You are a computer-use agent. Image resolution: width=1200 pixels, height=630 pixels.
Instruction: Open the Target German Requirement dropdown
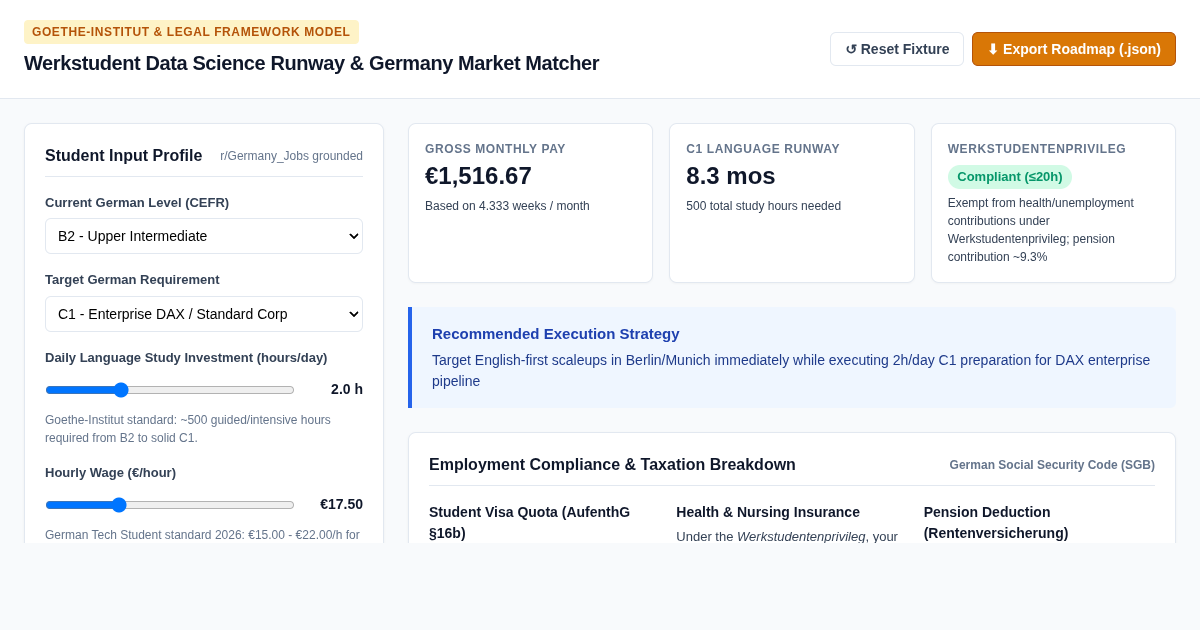pyautogui.click(x=204, y=314)
